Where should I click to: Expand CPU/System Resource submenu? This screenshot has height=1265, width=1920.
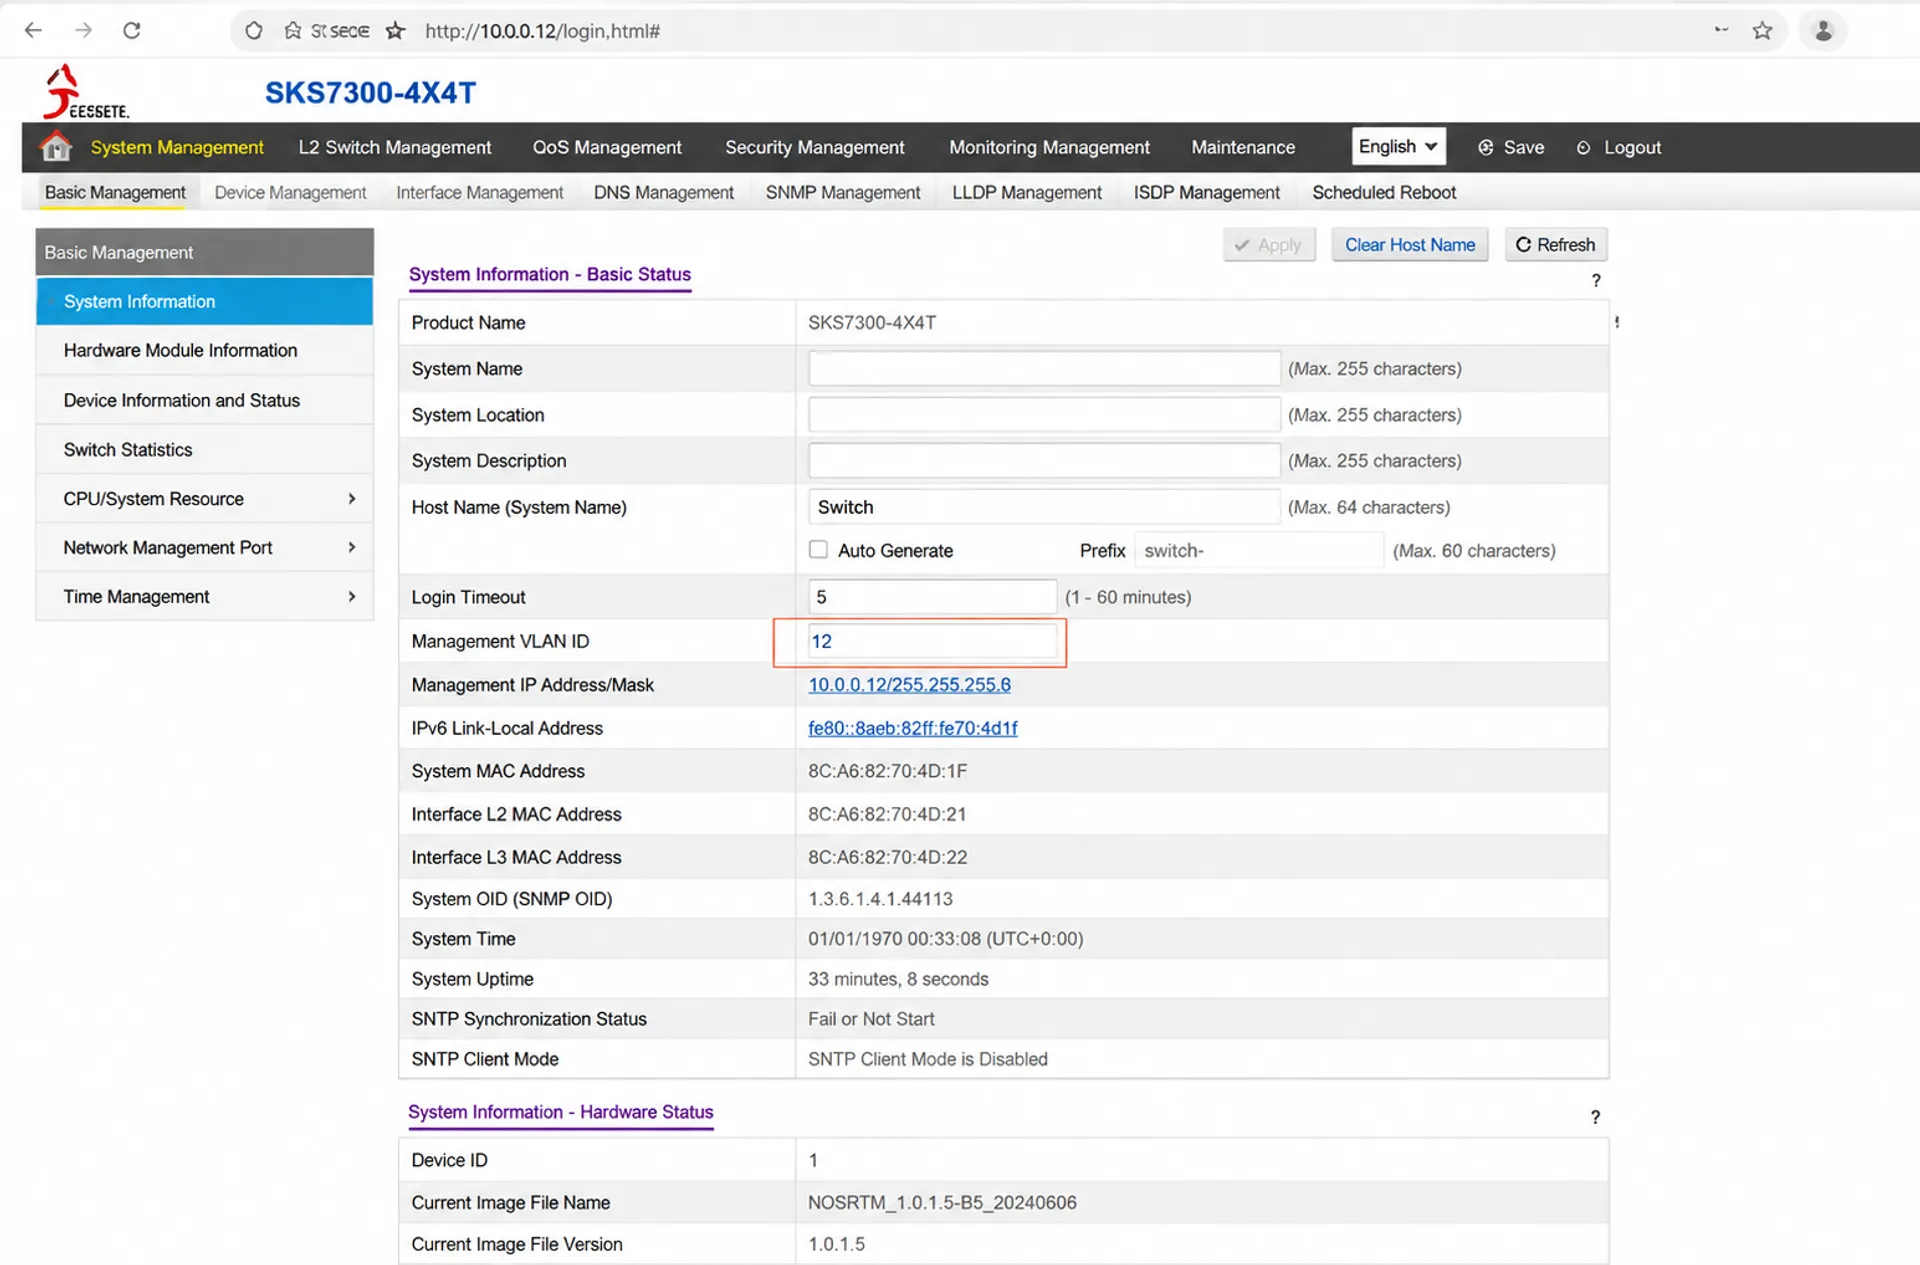pos(351,499)
